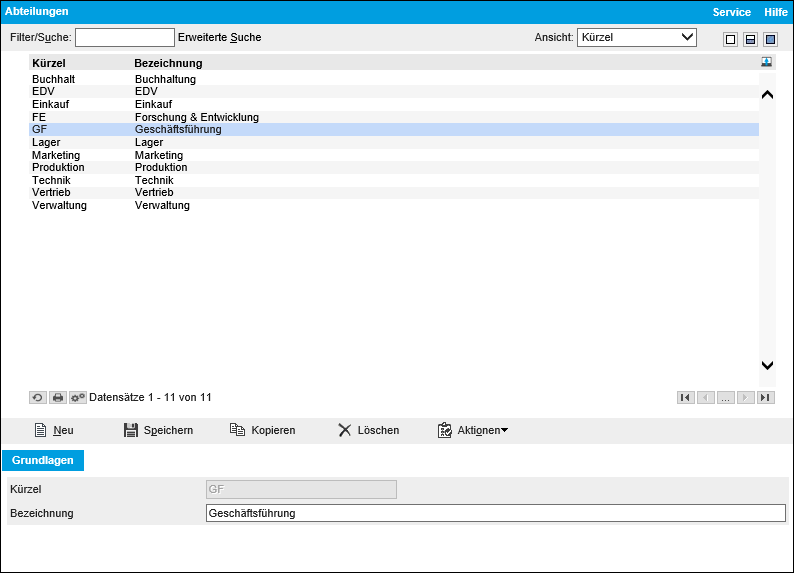Save the record with Speichern
Screen dimensions: 794x573
[x=158, y=430]
